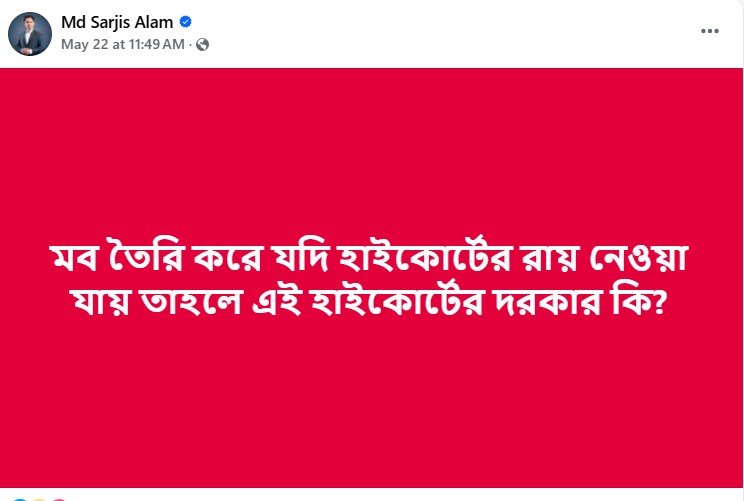Viewport: 744px width, 501px height.
Task: Click the surname 'Alam' in the header
Action: 156,22
